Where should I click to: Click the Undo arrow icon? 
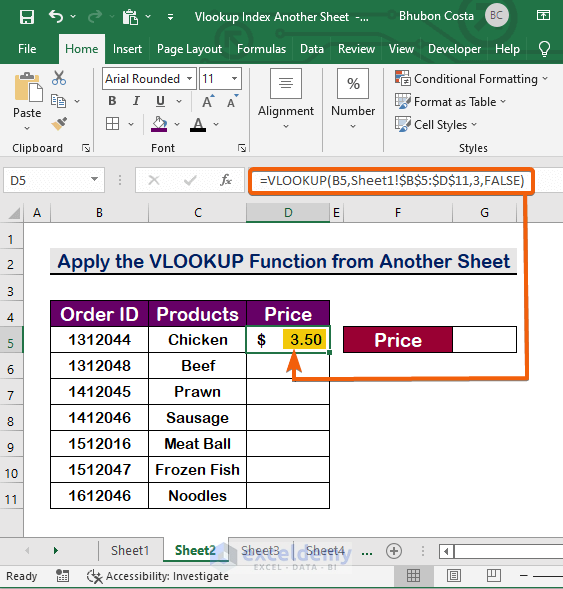(x=56, y=17)
